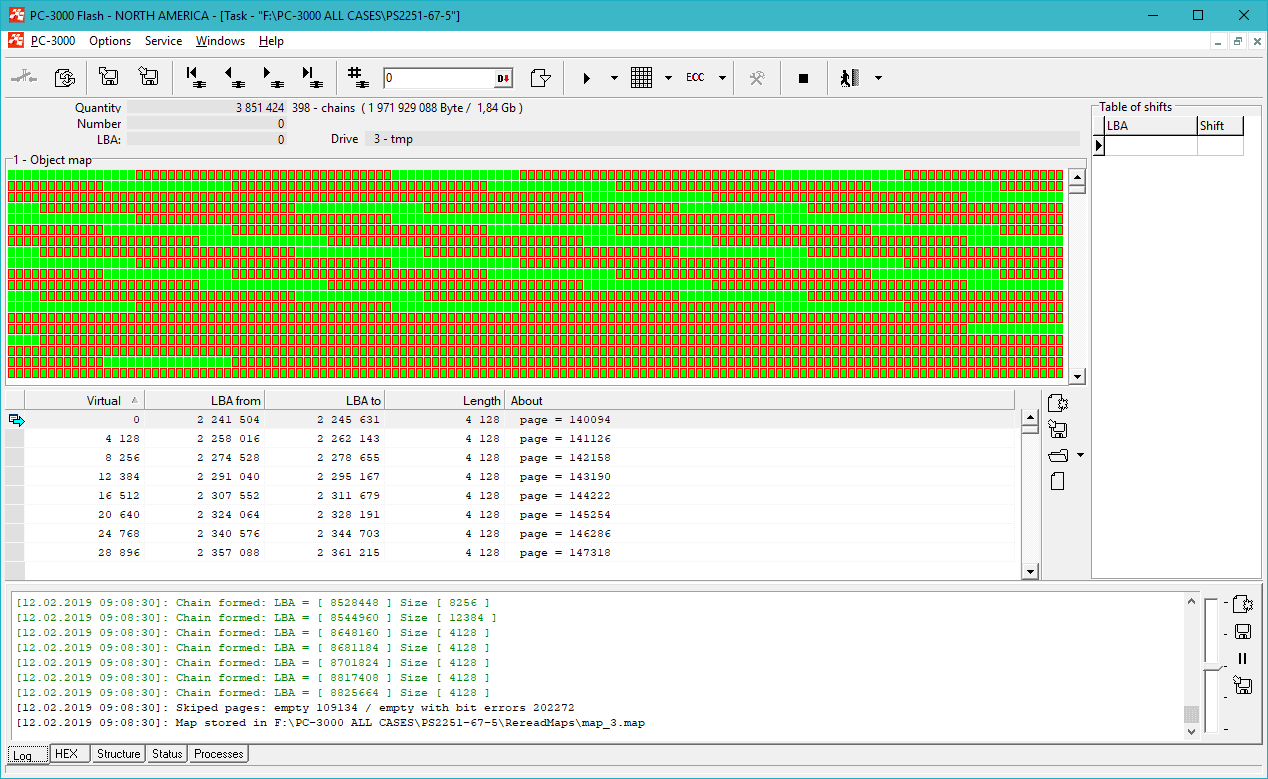The image size is (1268, 779).
Task: Click the PC-3000 application icon in title bar
Action: pos(16,15)
